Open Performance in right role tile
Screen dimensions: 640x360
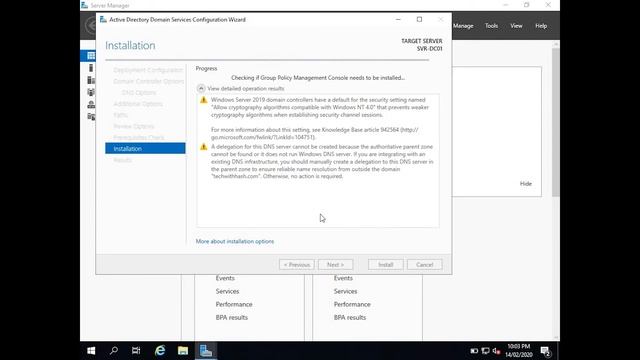[x=352, y=304]
